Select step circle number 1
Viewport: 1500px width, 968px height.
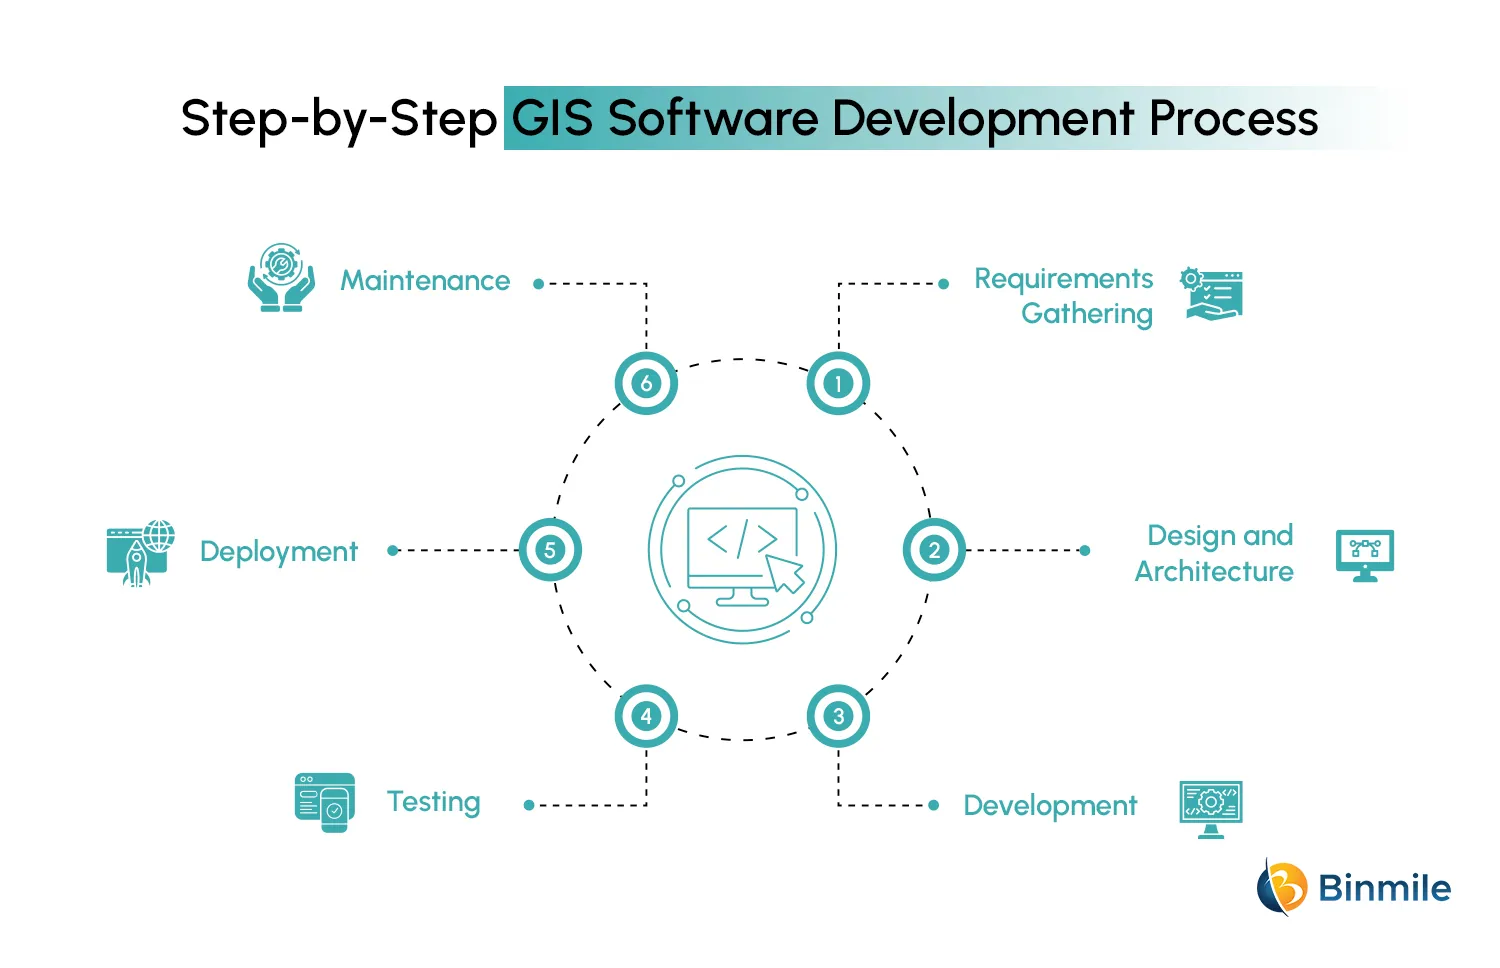[838, 383]
